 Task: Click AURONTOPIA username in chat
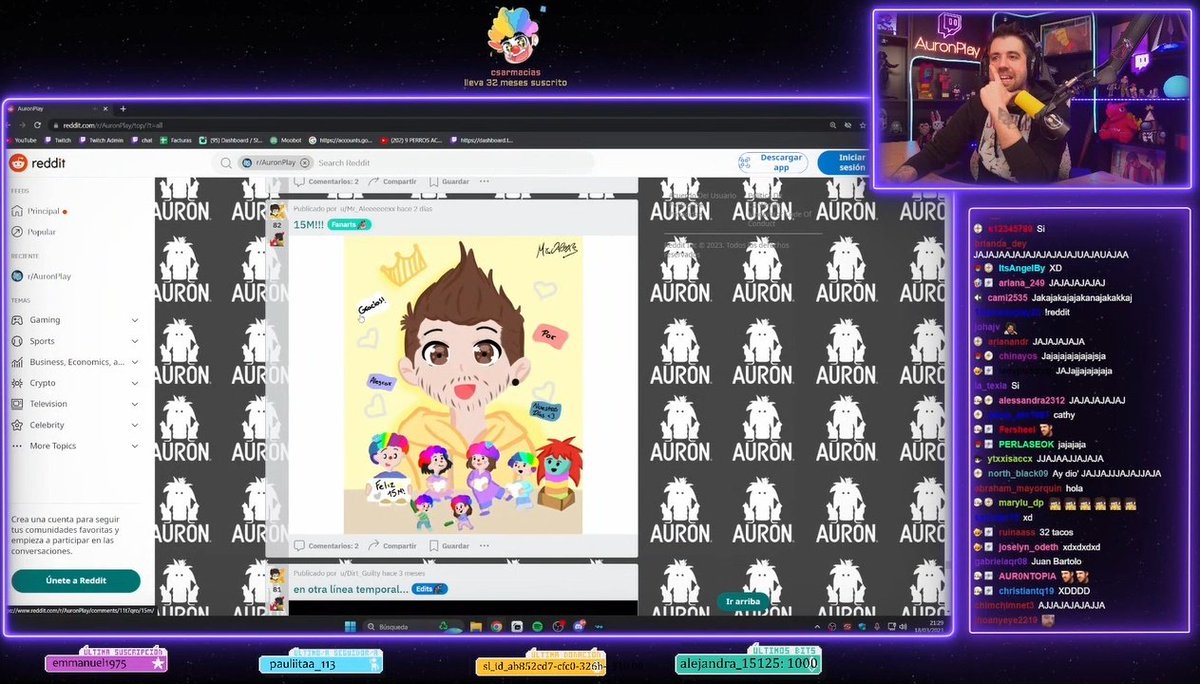click(1027, 576)
